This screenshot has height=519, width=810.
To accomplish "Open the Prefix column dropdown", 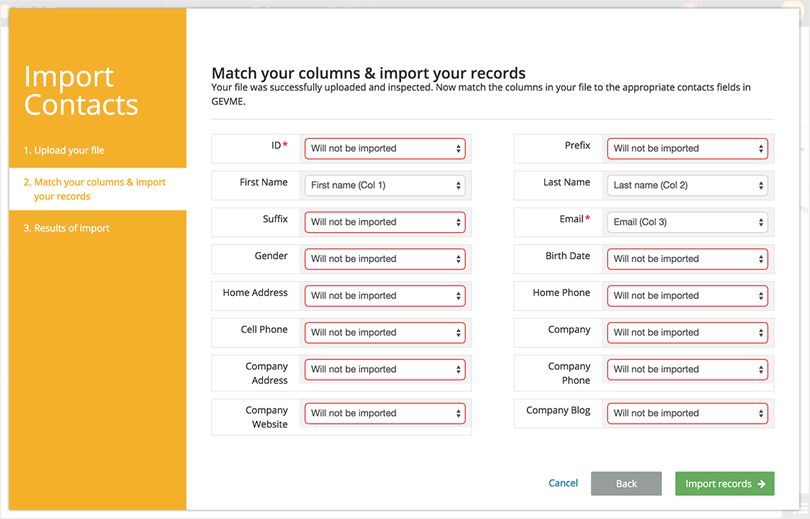I will tap(687, 149).
